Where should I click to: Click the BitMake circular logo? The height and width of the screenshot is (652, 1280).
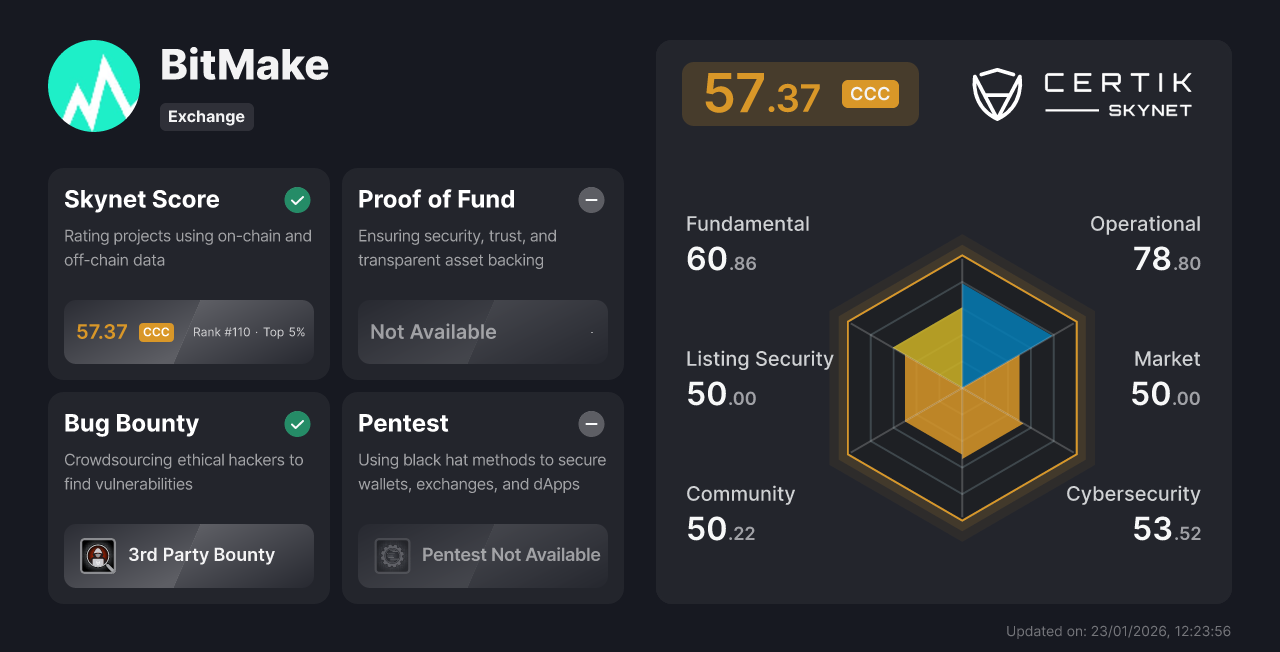(x=93, y=86)
